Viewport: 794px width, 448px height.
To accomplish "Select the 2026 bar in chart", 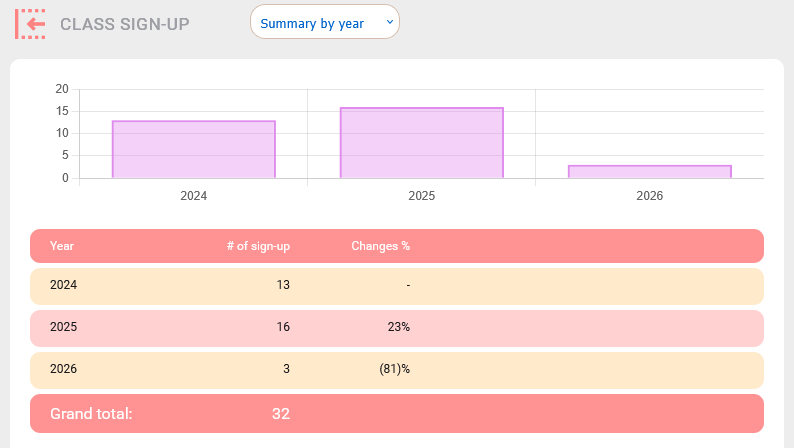I will (650, 172).
